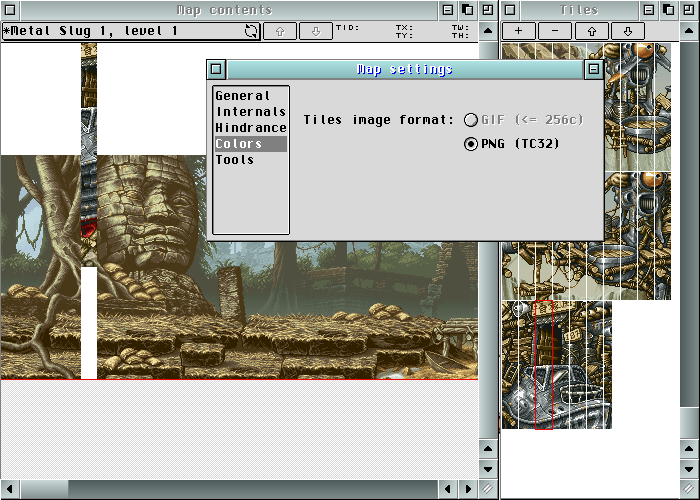Image resolution: width=700 pixels, height=500 pixels.
Task: Click the Tiles window resize gadget
Action: point(688,489)
